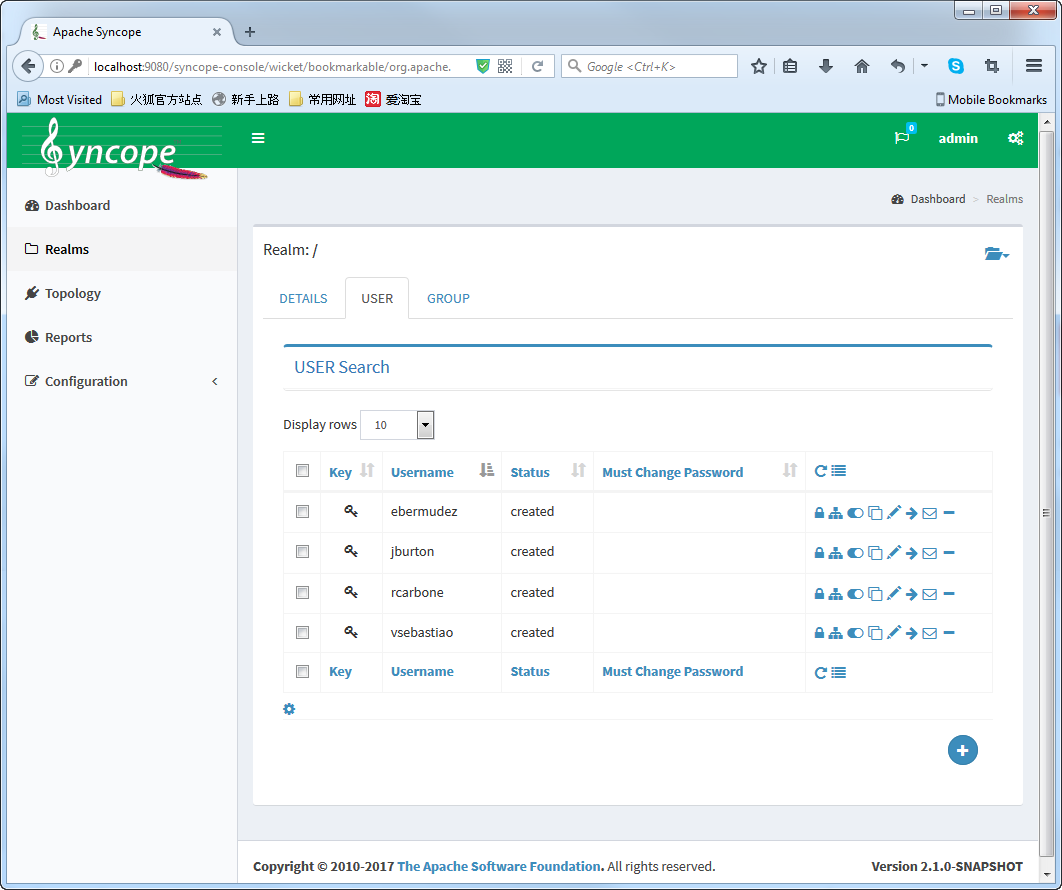Screen dimensions: 1062x890
Task: Click the clone copy icon for jburton
Action: tap(875, 553)
